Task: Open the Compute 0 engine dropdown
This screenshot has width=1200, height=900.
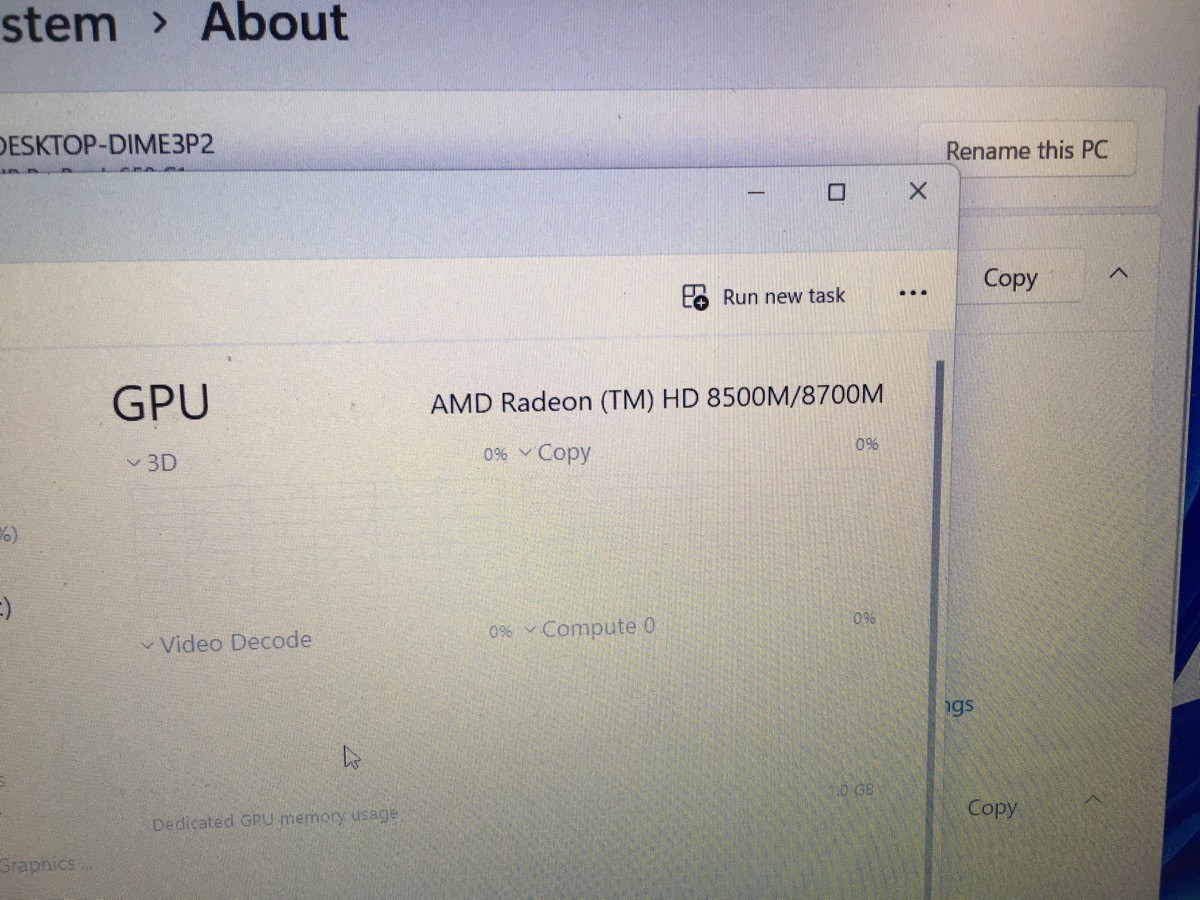Action: click(590, 628)
